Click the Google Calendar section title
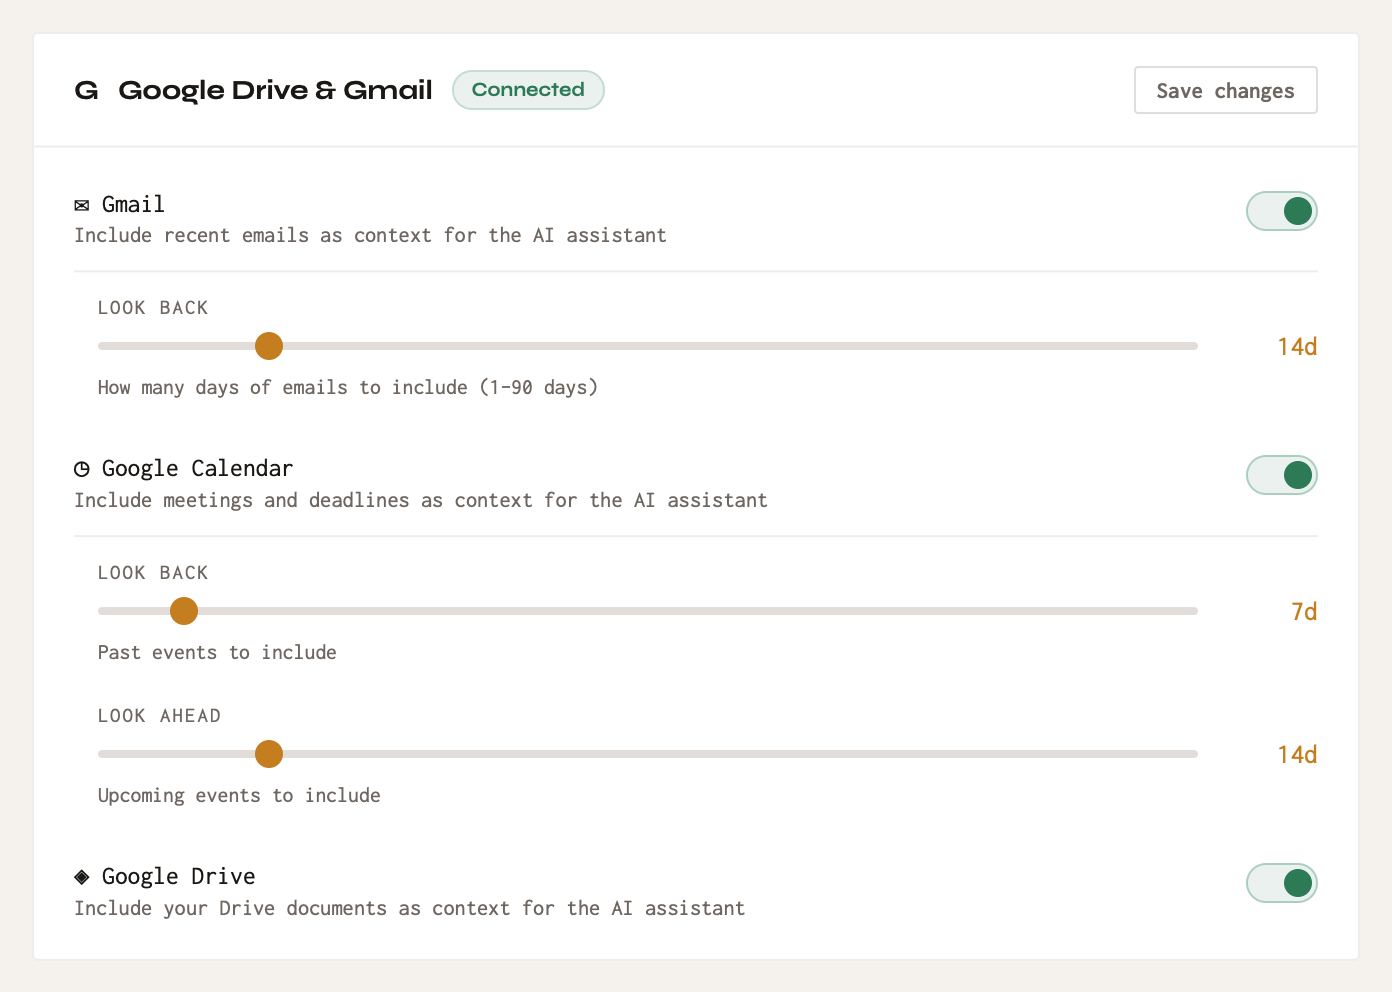Image resolution: width=1392 pixels, height=992 pixels. pos(198,469)
